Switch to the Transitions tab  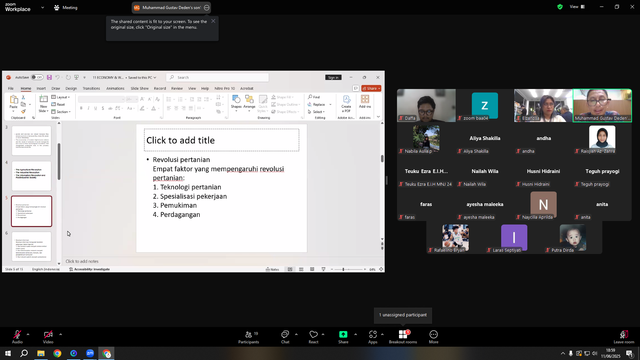click(x=91, y=88)
